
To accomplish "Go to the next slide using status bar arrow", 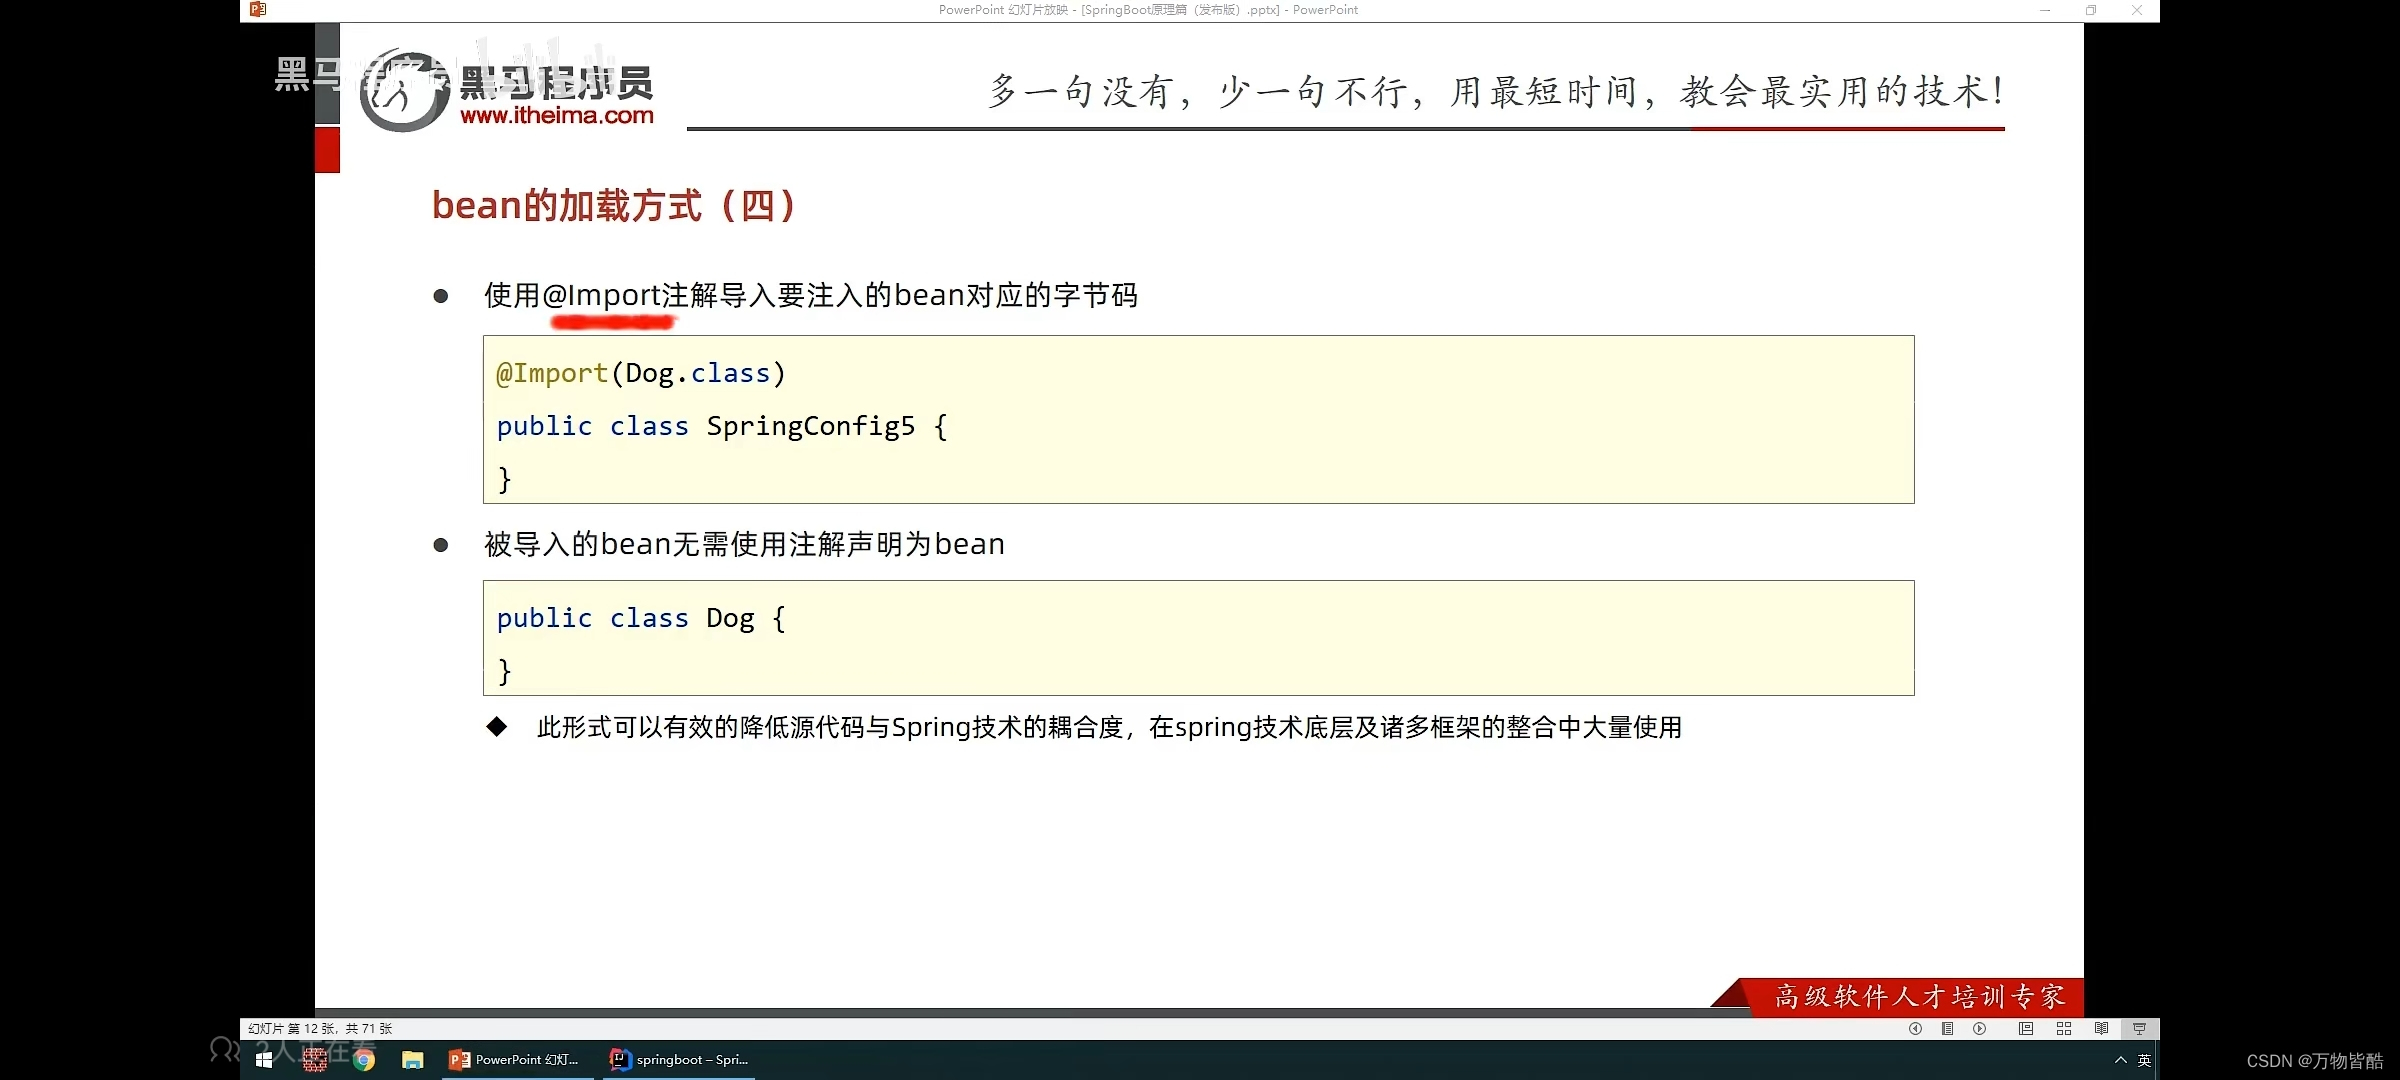I will [x=1979, y=1028].
